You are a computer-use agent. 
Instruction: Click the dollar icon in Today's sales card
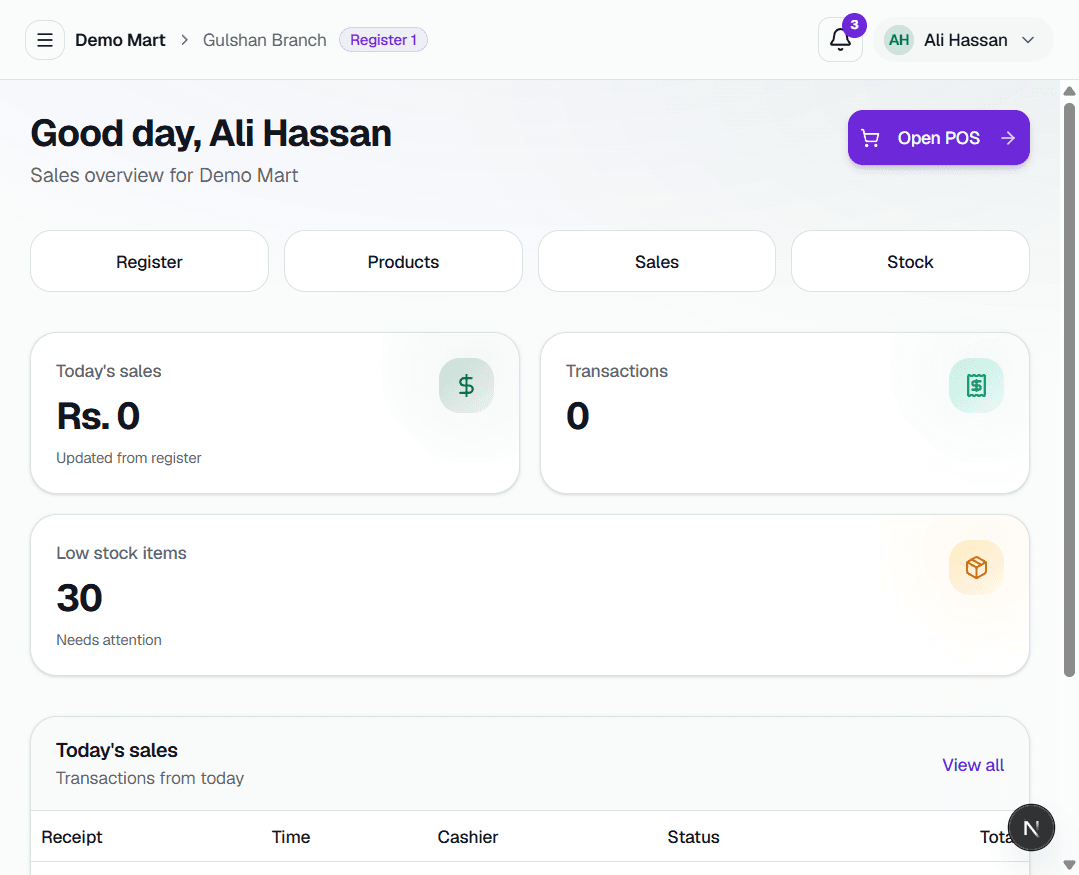467,385
